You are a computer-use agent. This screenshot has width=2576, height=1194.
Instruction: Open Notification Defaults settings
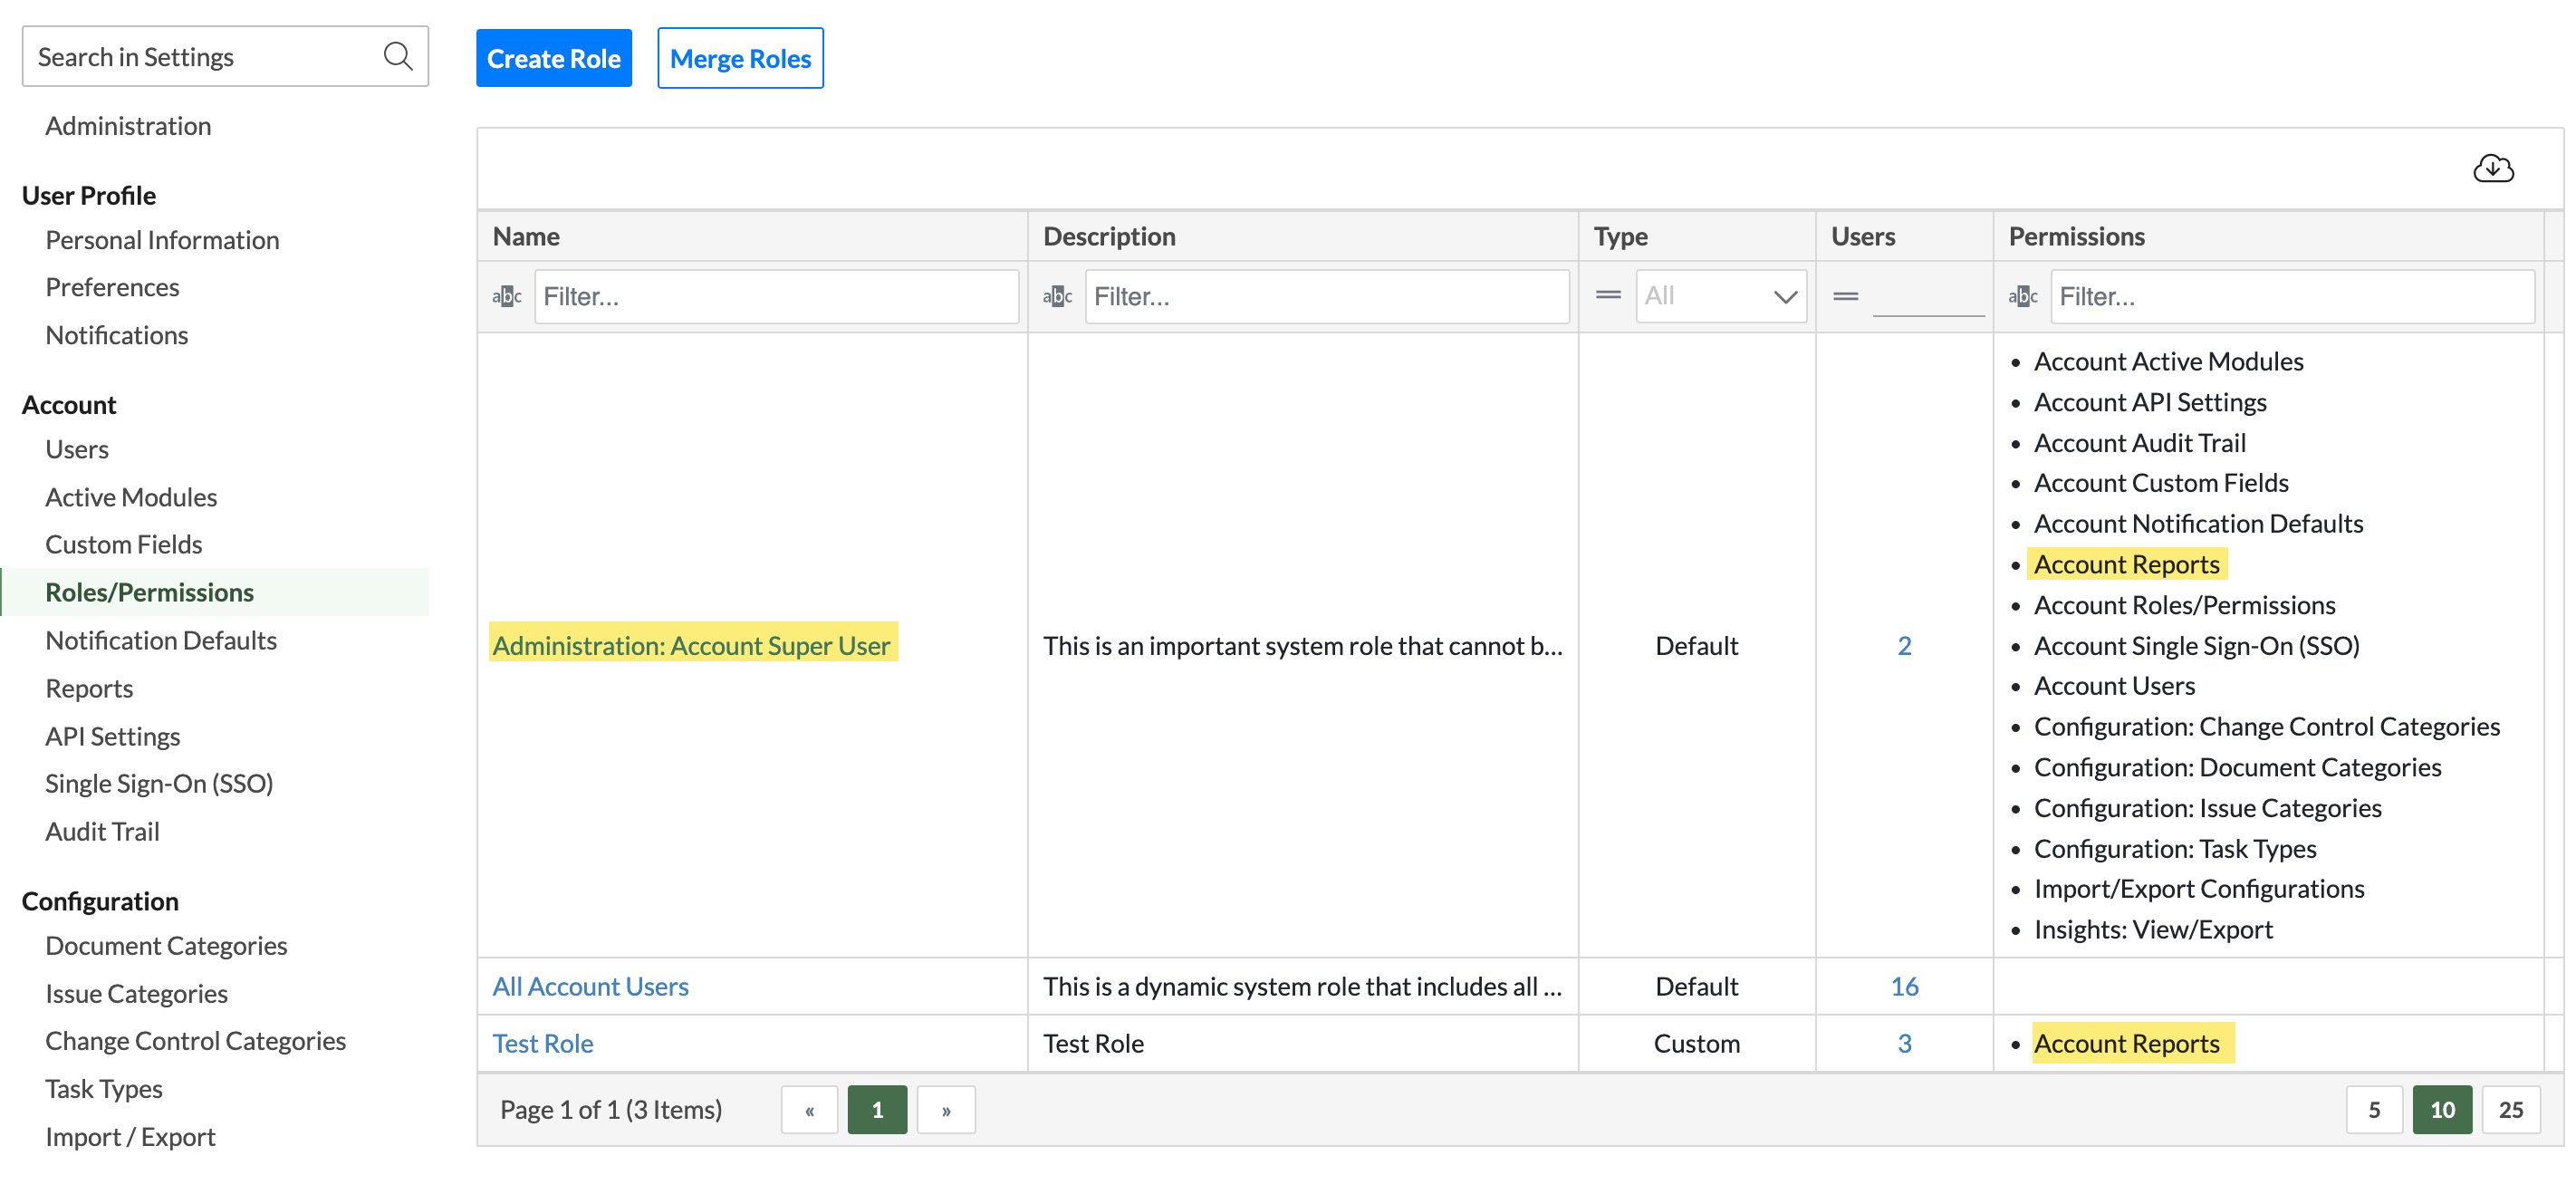point(161,640)
